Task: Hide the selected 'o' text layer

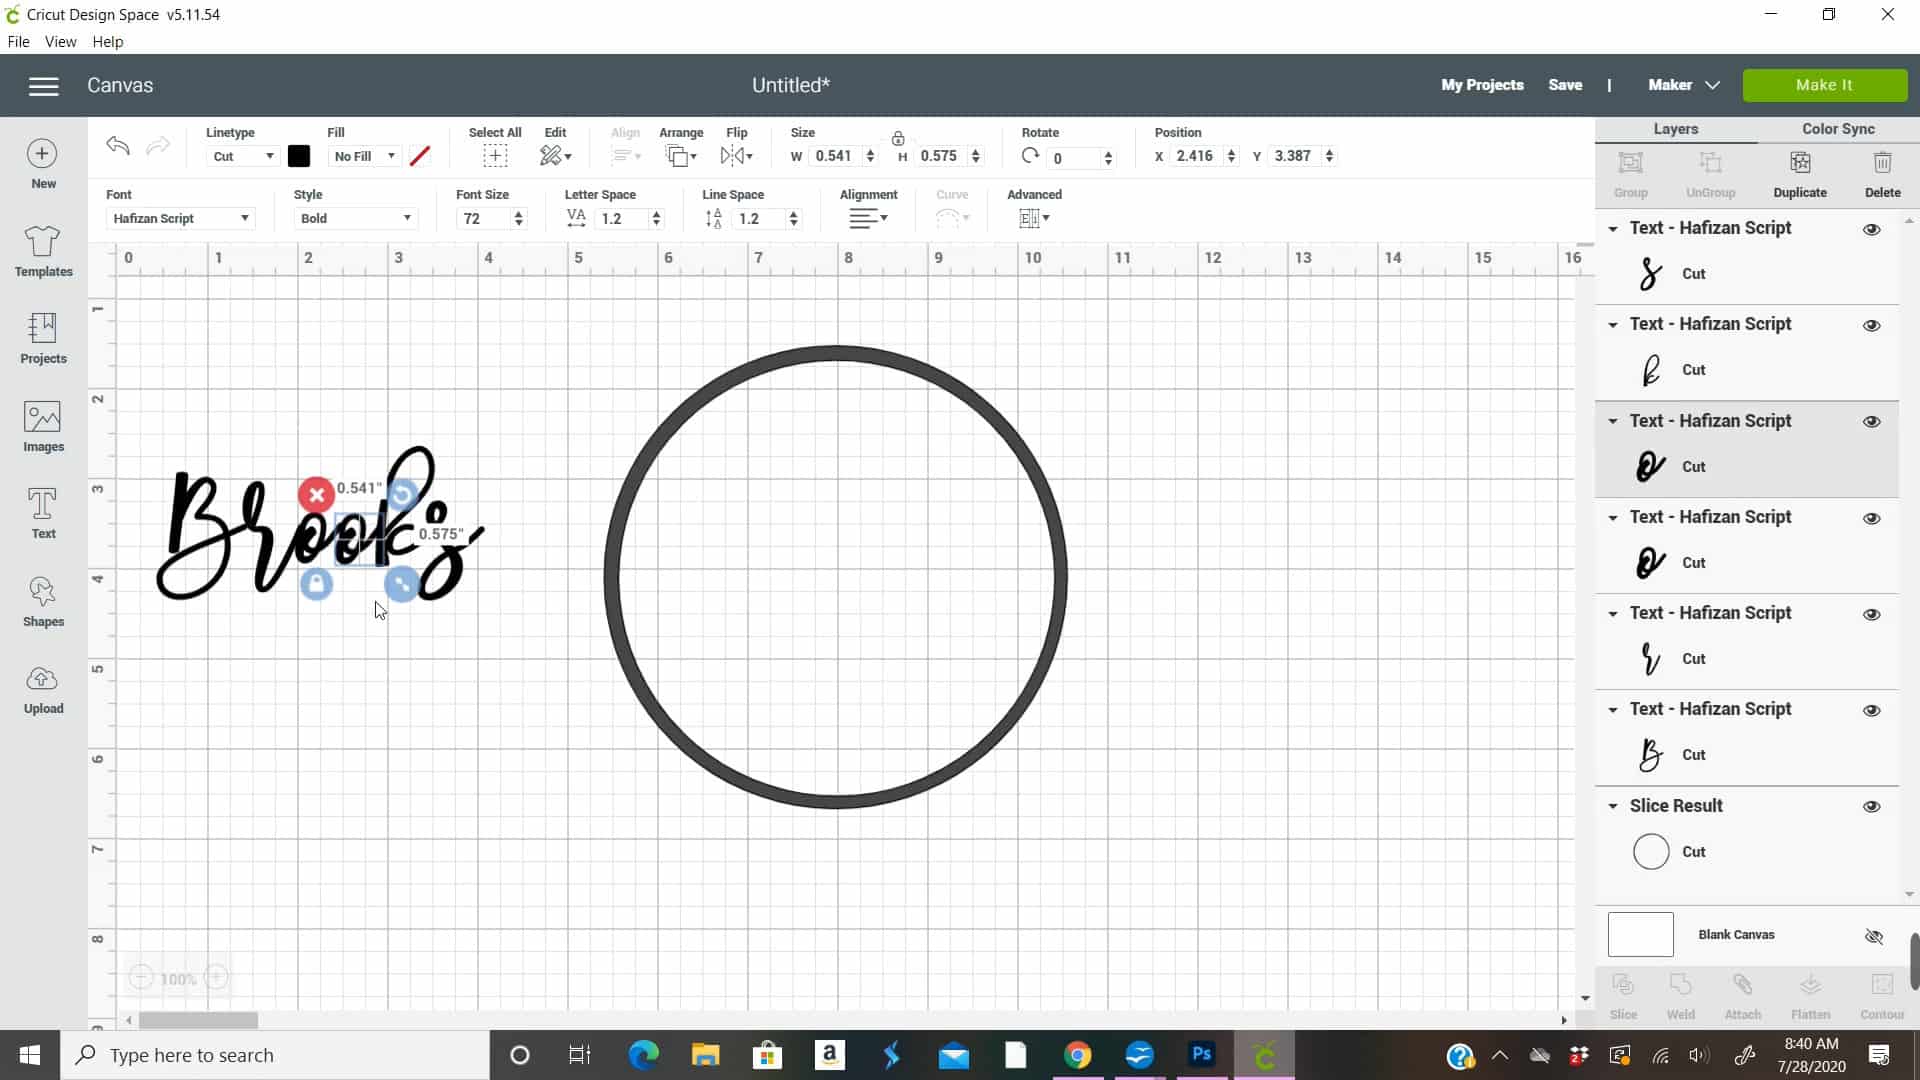Action: tap(1872, 422)
